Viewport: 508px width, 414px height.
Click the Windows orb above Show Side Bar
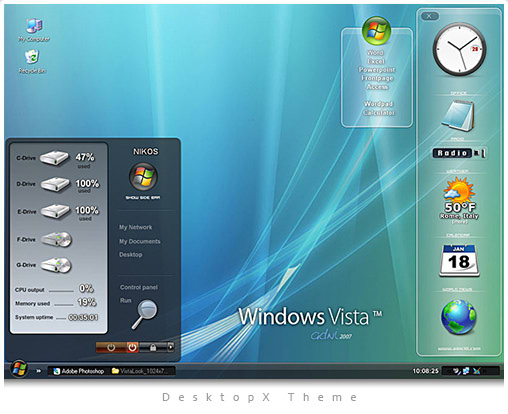coord(143,177)
